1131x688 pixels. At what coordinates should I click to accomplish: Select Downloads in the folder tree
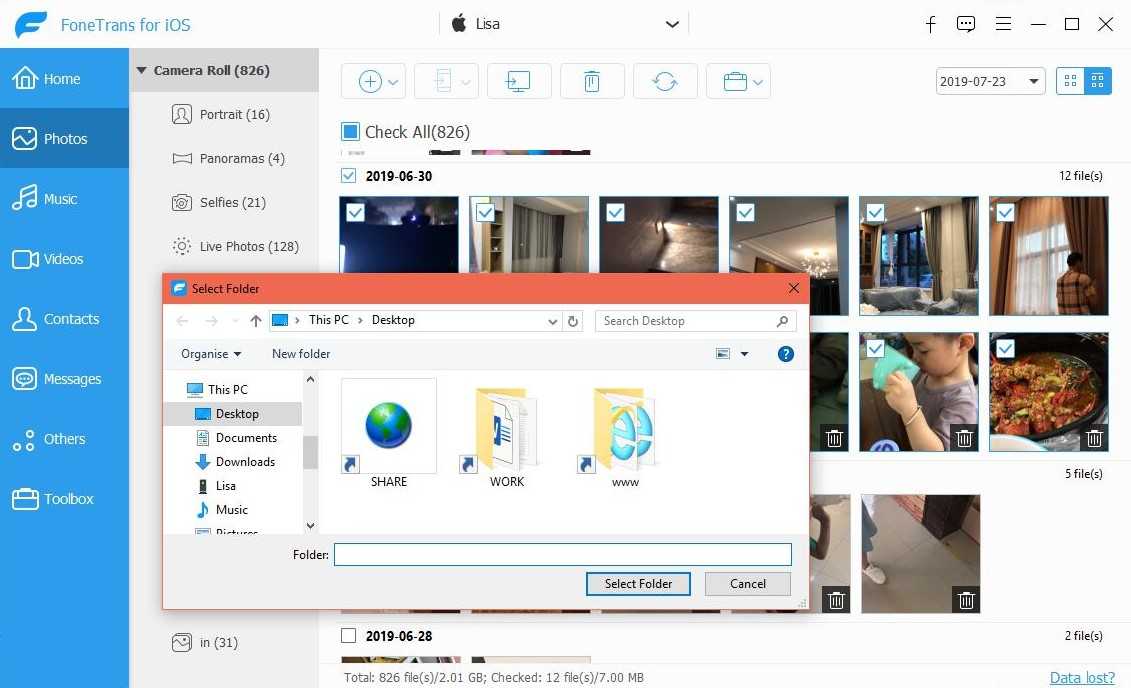(x=245, y=462)
